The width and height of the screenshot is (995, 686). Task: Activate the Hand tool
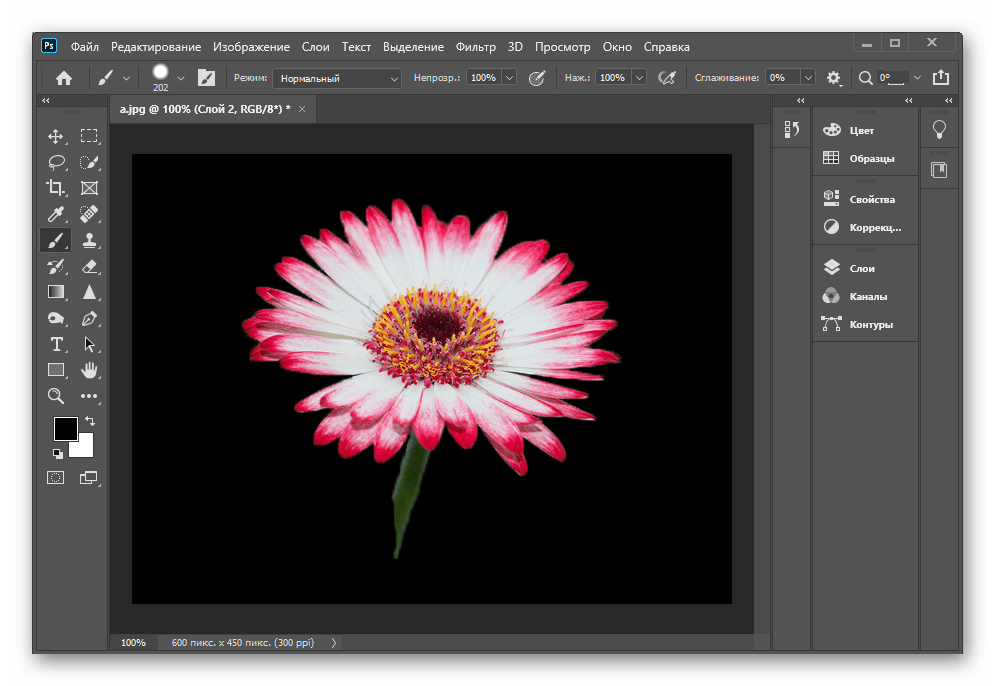pos(89,370)
